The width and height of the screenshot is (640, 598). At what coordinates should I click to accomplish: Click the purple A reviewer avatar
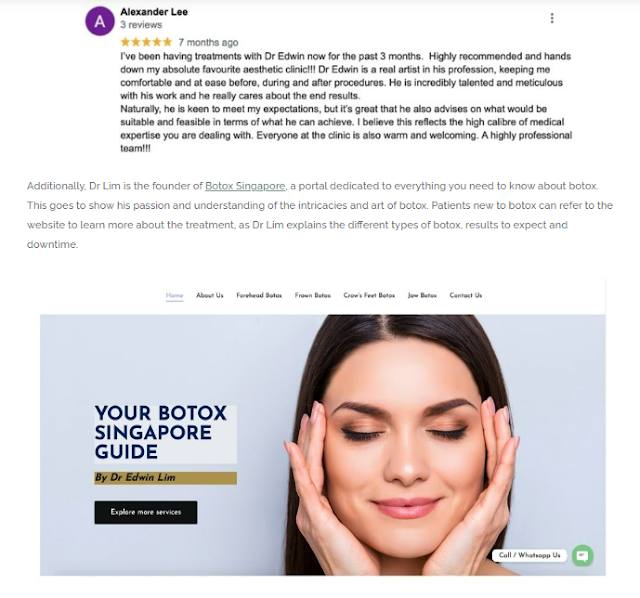point(100,21)
